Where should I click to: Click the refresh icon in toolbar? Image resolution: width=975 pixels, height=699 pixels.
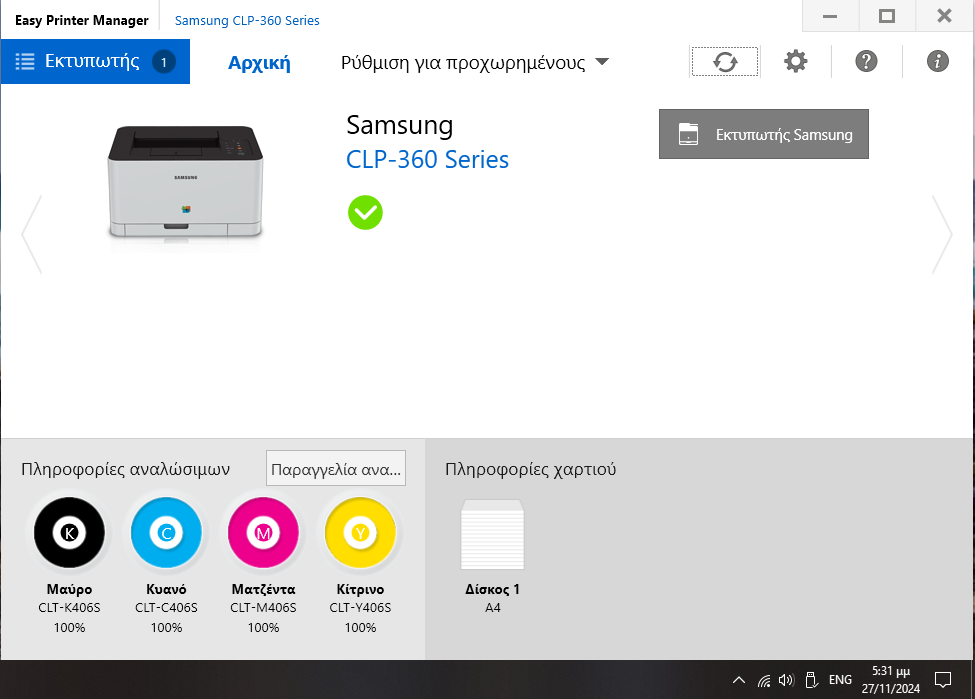click(x=725, y=62)
